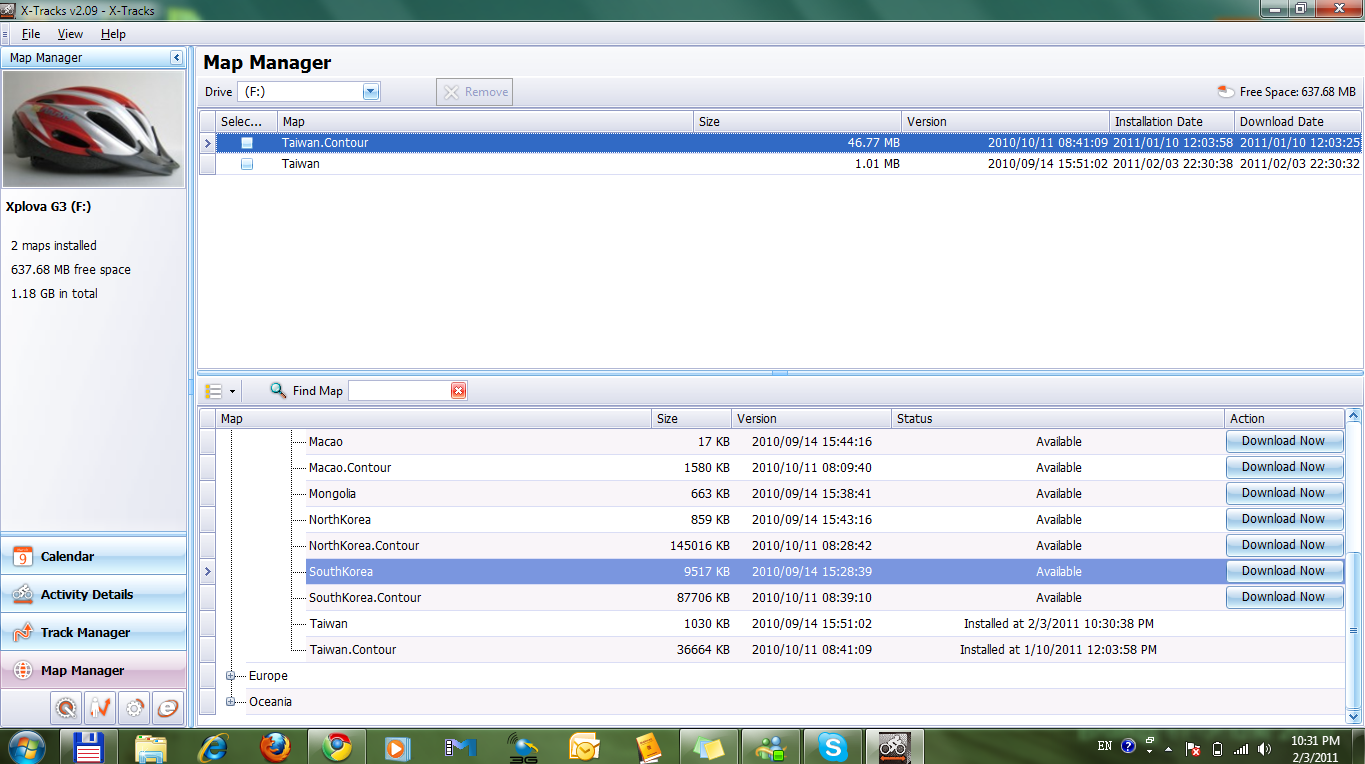This screenshot has height=764, width=1365.
Task: Open the orange 'e' web icon in sidebar footer
Action: click(x=168, y=708)
